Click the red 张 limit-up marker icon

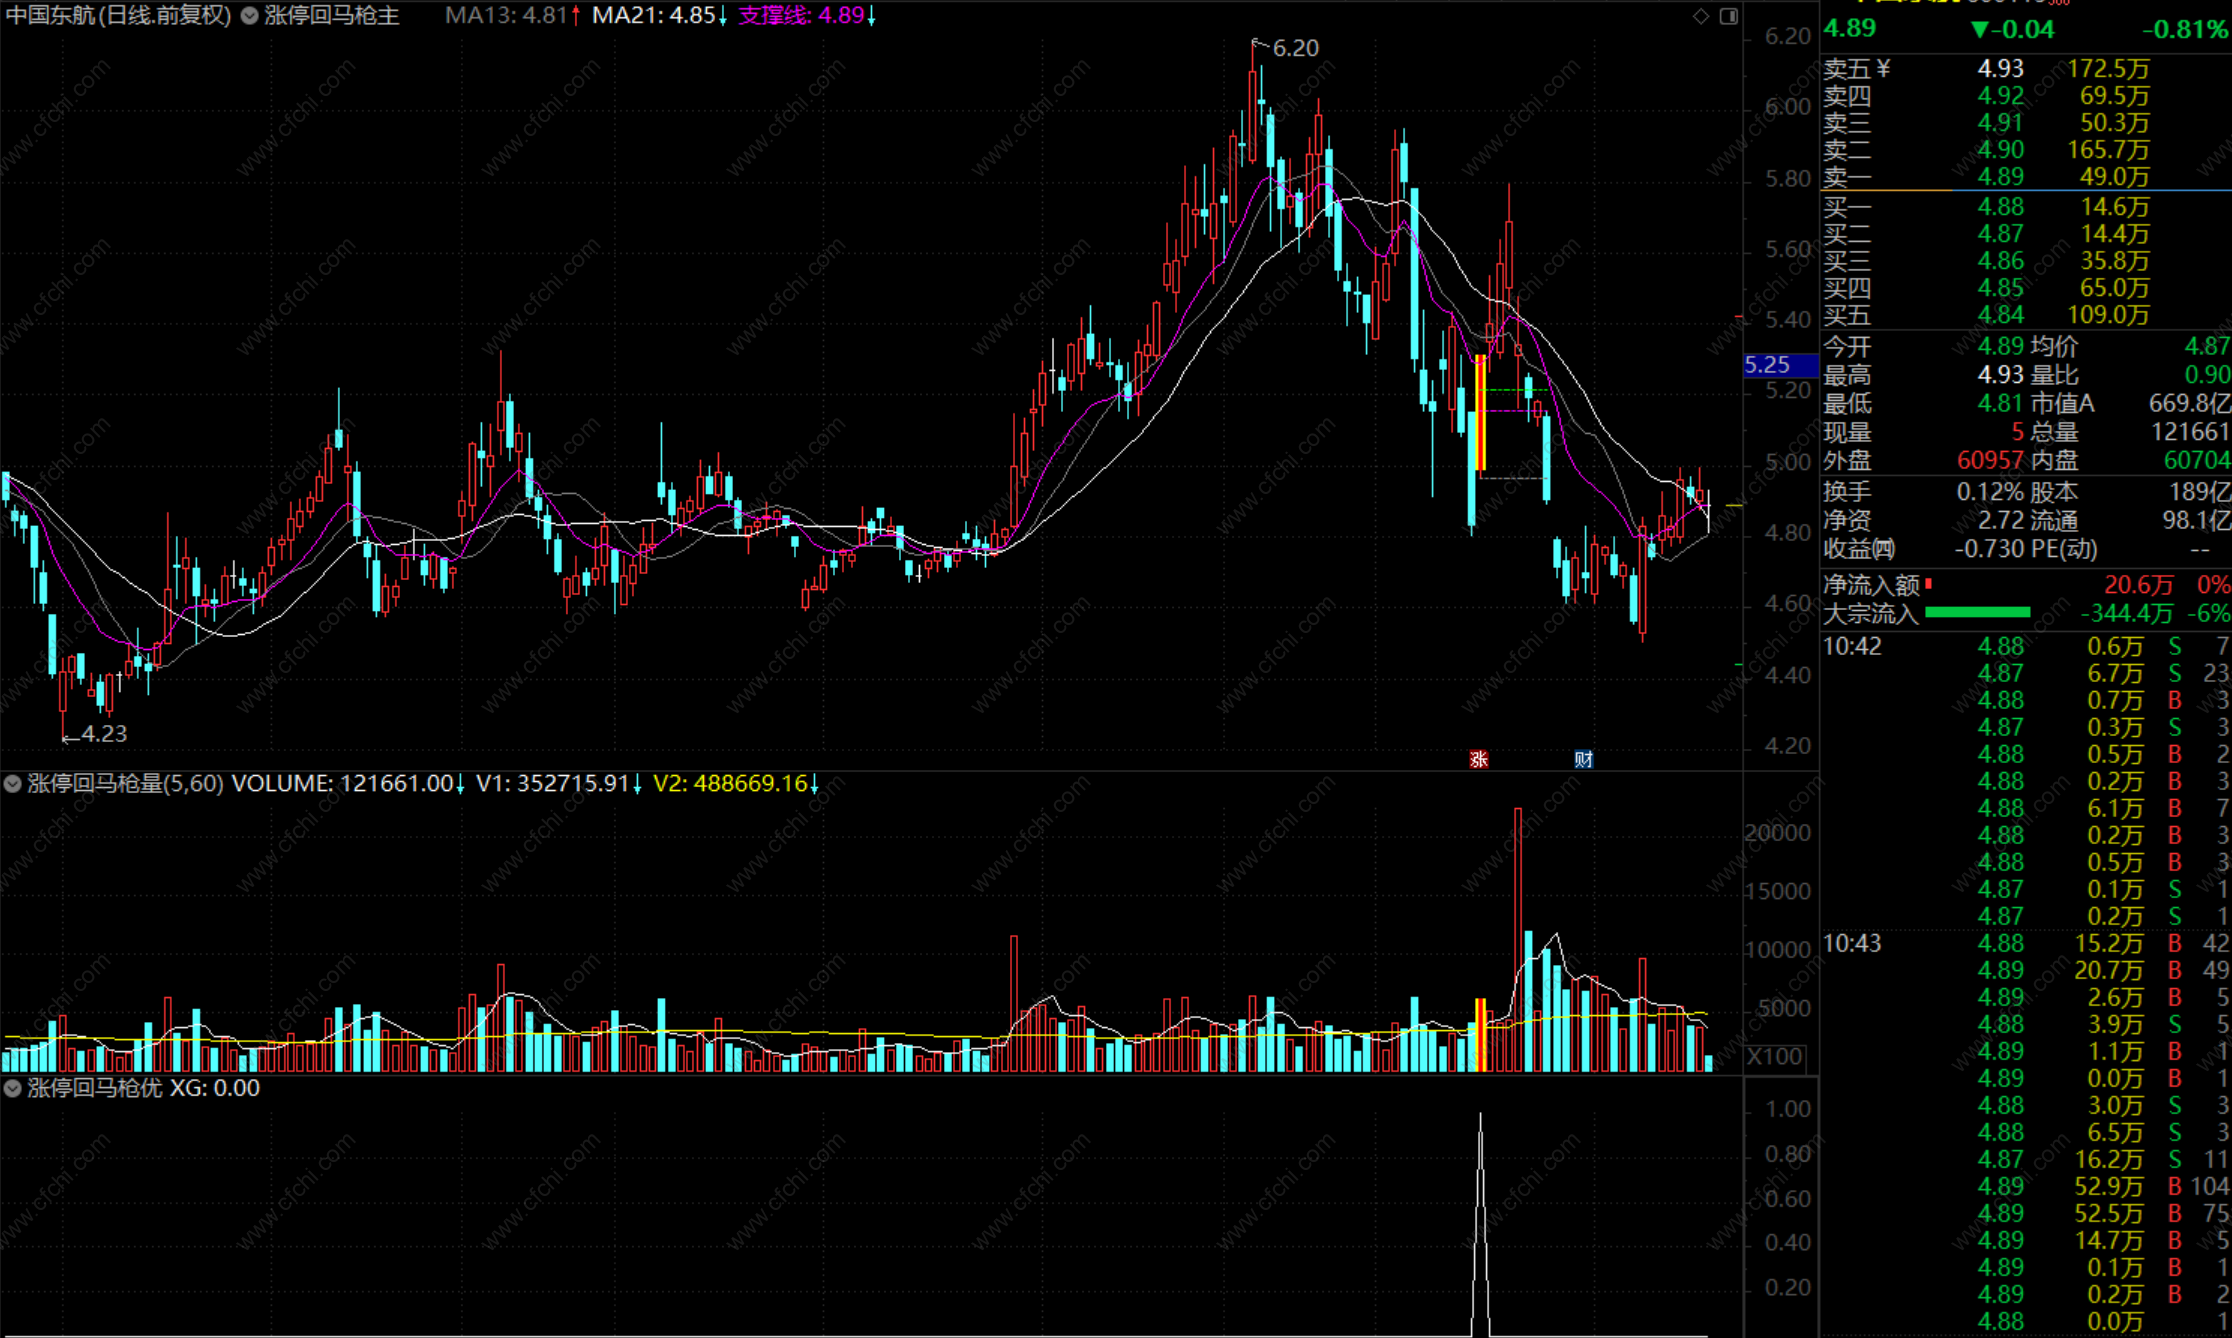[1479, 759]
